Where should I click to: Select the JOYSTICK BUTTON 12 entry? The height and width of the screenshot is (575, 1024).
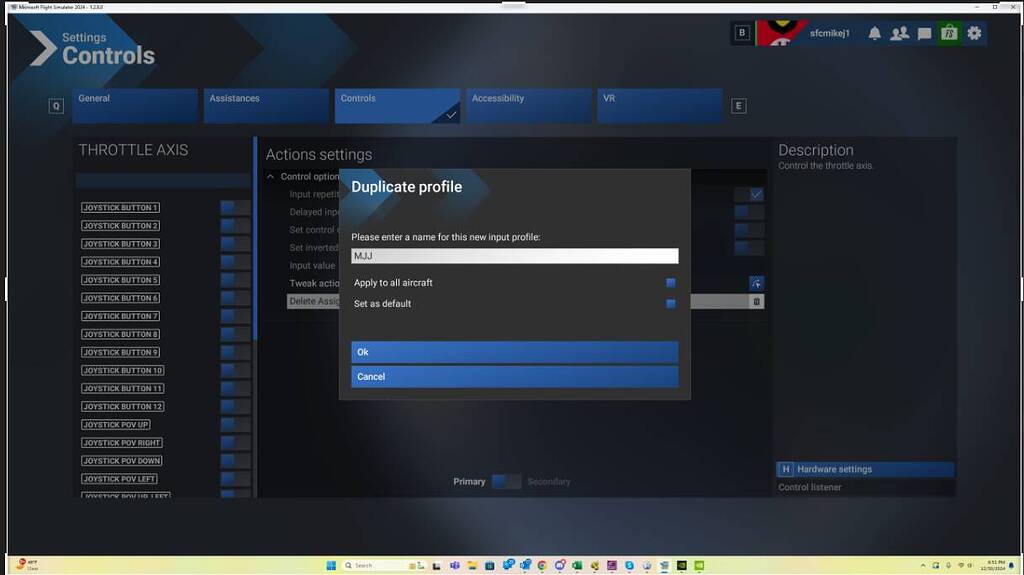pos(123,406)
